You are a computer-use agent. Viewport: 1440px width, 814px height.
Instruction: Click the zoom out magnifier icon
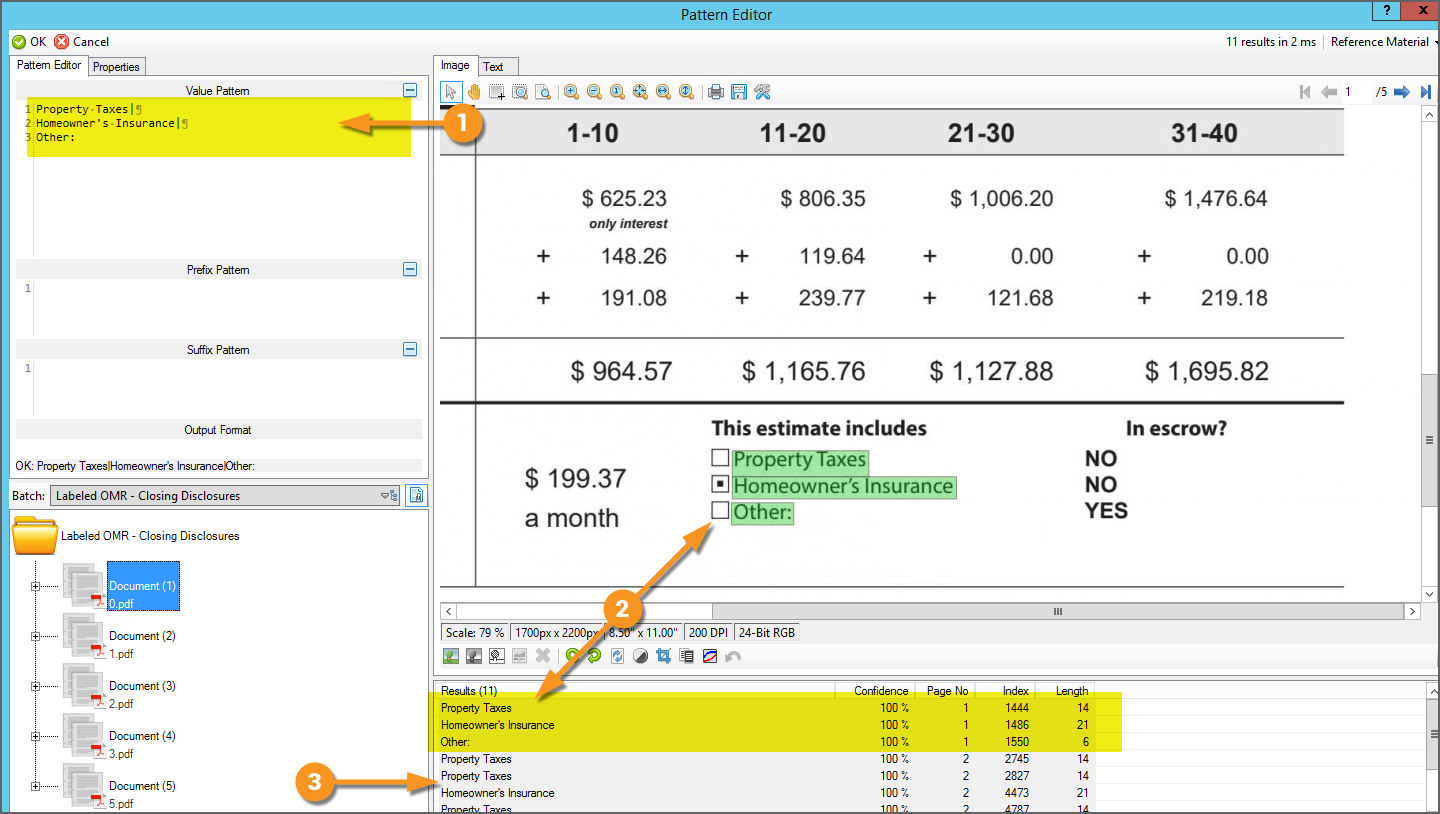(x=594, y=92)
